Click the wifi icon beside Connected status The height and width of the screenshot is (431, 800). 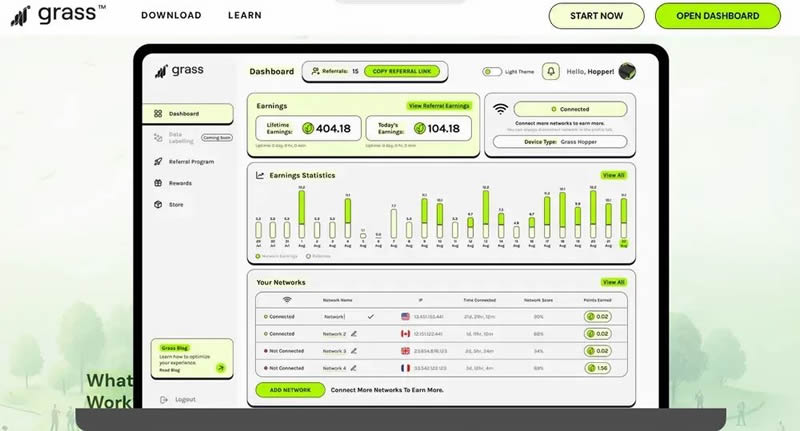pos(501,109)
